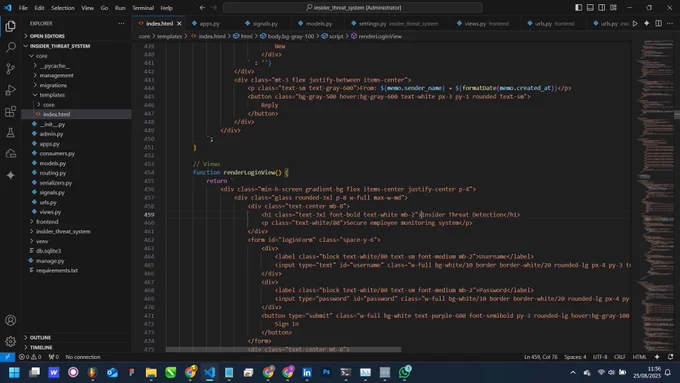Split the editor to the right

[x=658, y=23]
